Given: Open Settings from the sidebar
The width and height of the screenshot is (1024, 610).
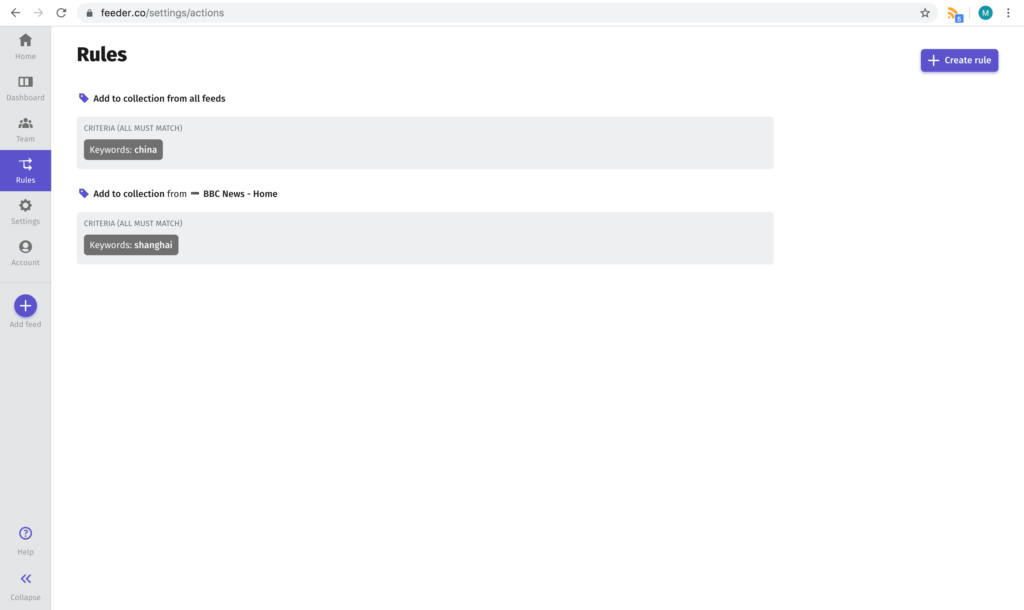Looking at the screenshot, I should pyautogui.click(x=25, y=212).
